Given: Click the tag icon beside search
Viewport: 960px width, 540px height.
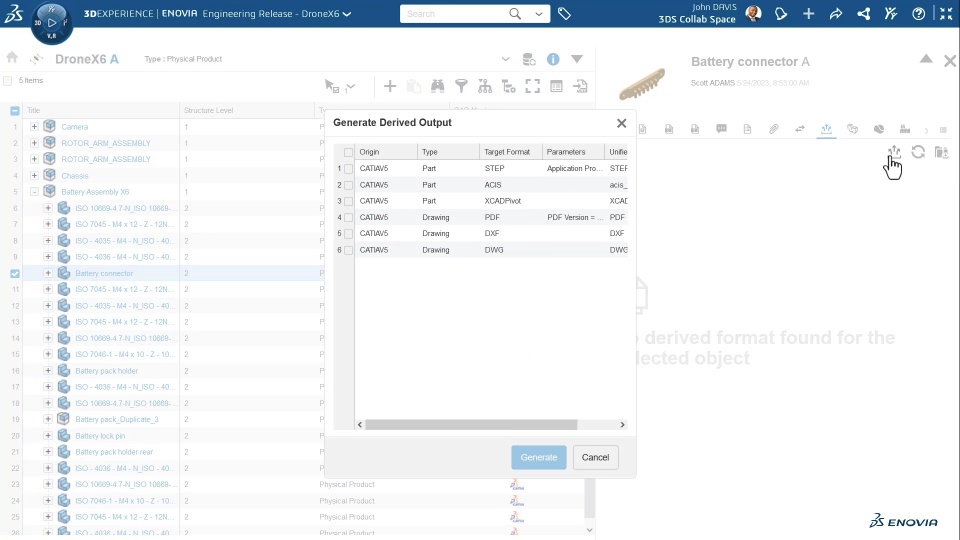Looking at the screenshot, I should tap(564, 13).
